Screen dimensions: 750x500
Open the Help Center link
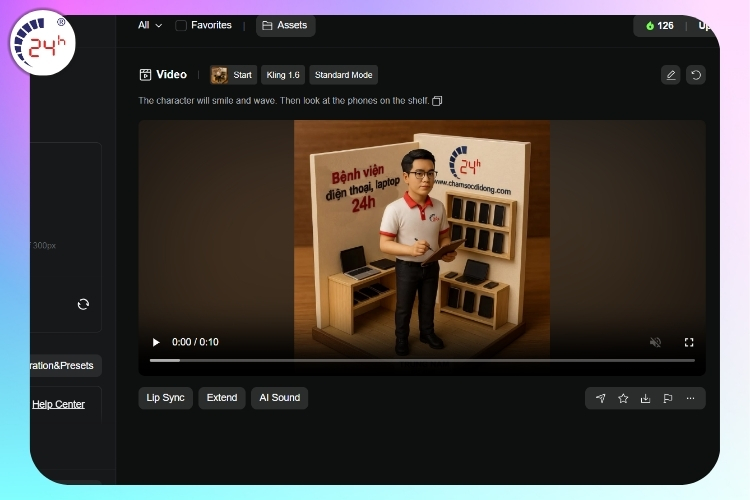tap(58, 404)
